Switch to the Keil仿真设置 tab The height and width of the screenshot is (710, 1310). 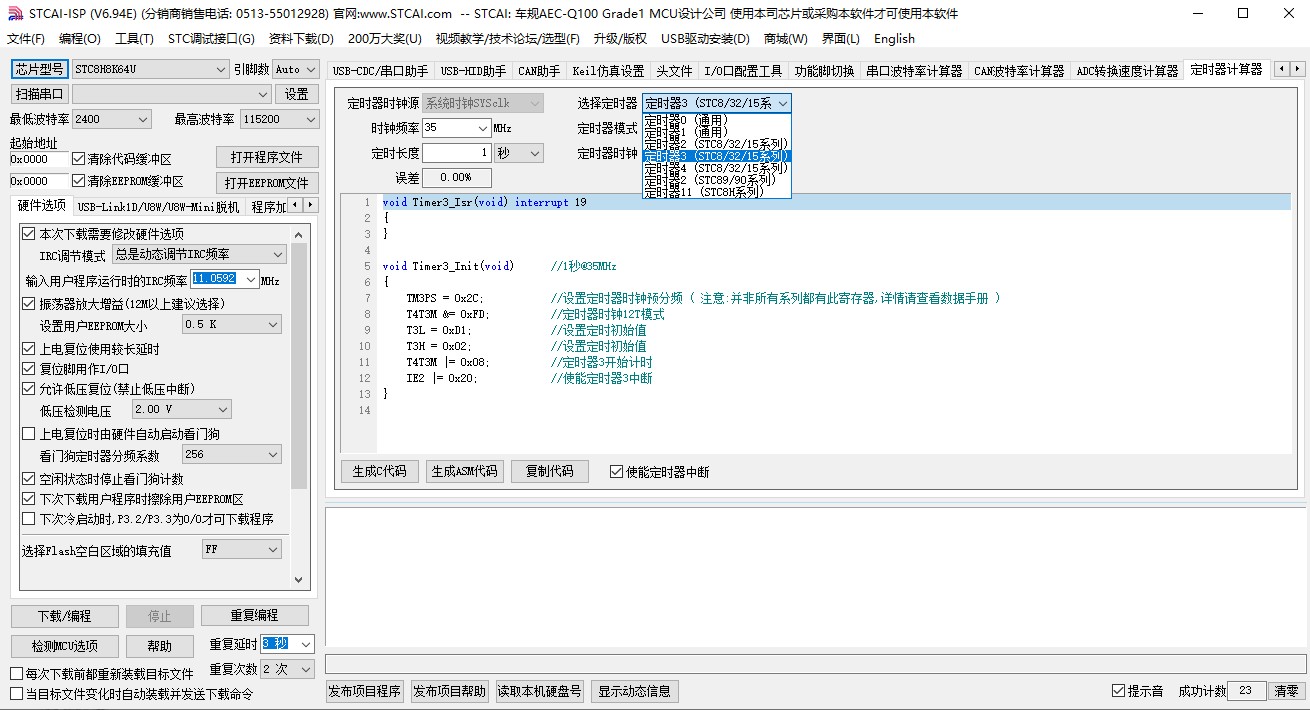(608, 71)
